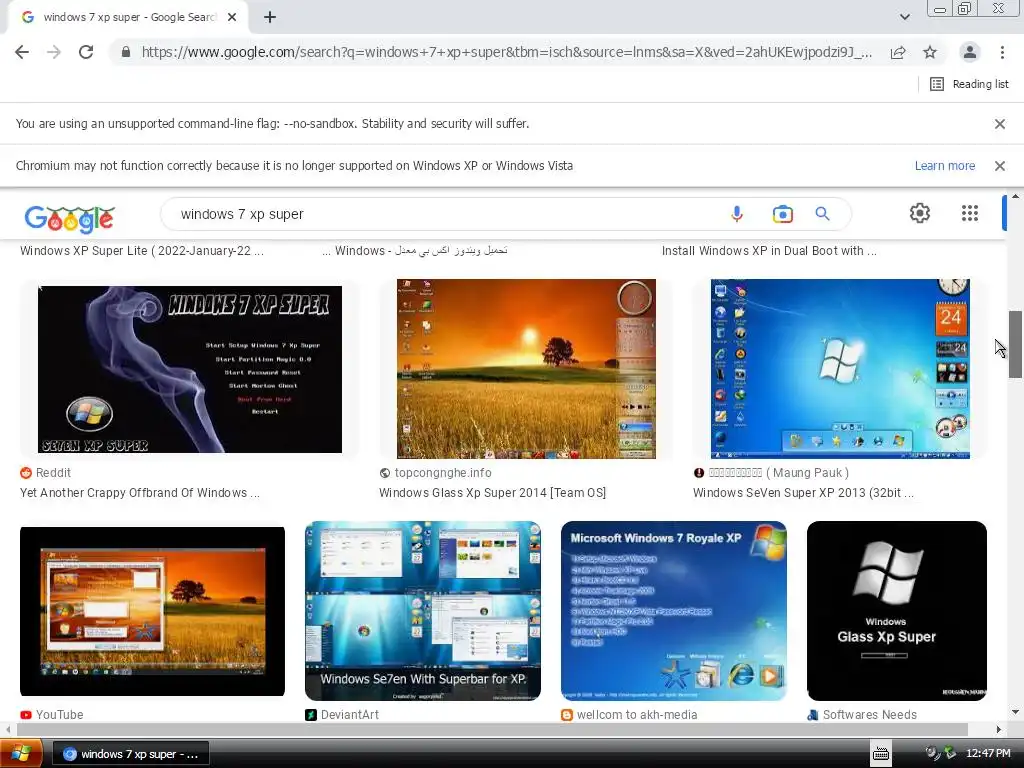The height and width of the screenshot is (768, 1024).
Task: Start voice search with microphone
Action: (737, 214)
